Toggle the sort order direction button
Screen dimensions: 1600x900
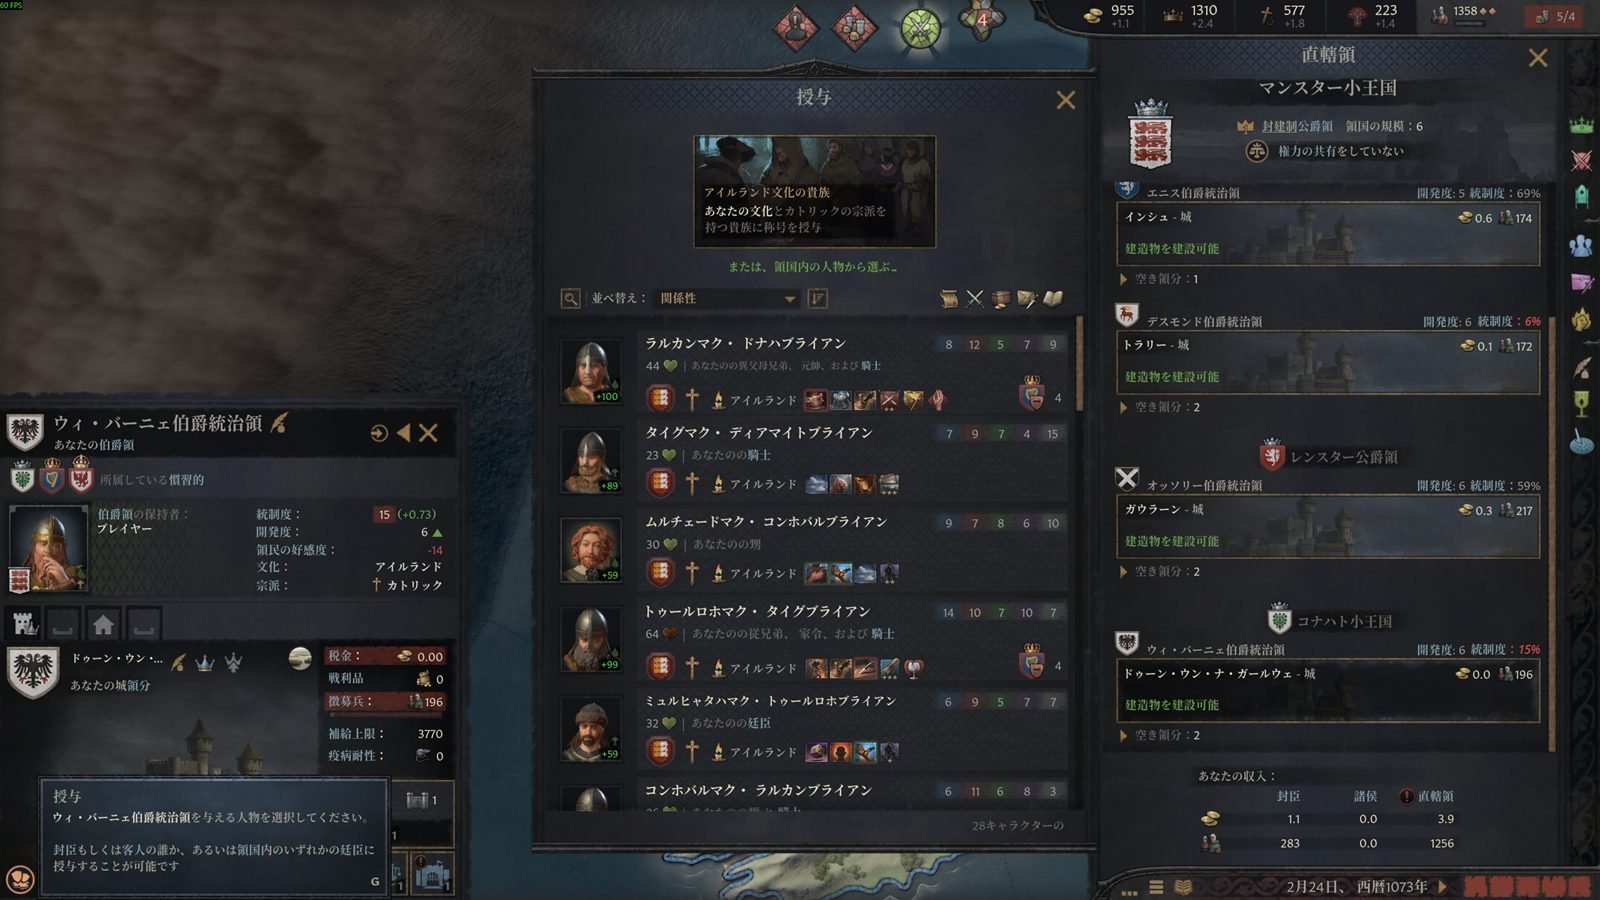[x=818, y=298]
